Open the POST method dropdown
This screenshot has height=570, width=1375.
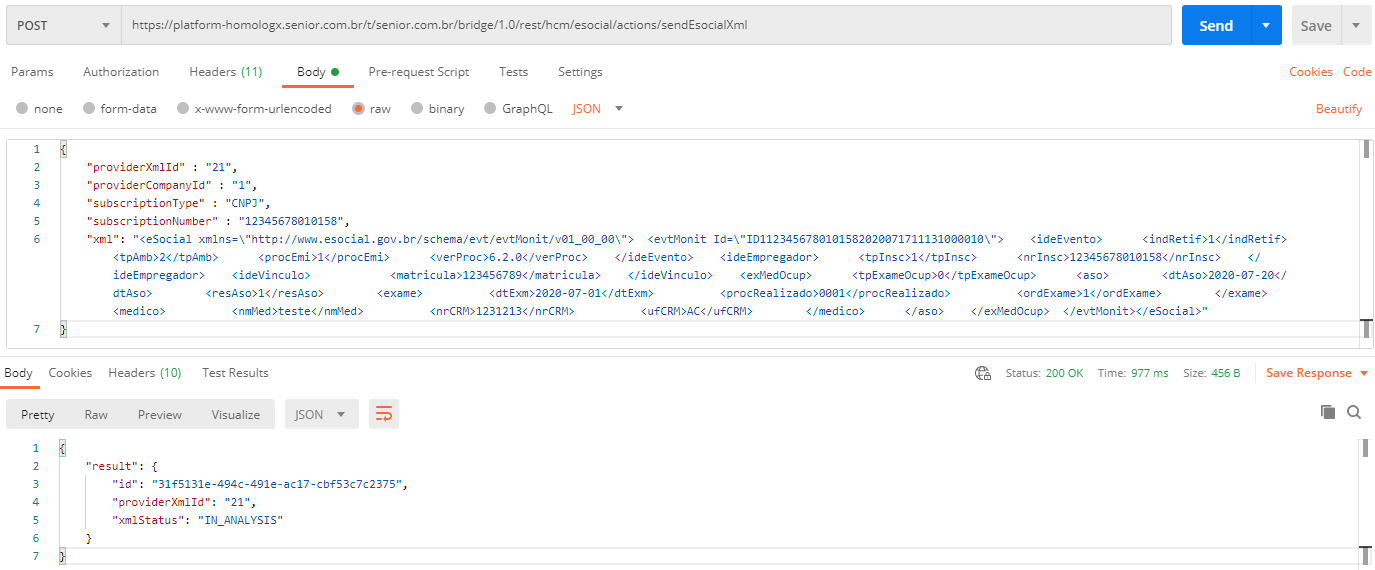pyautogui.click(x=62, y=26)
